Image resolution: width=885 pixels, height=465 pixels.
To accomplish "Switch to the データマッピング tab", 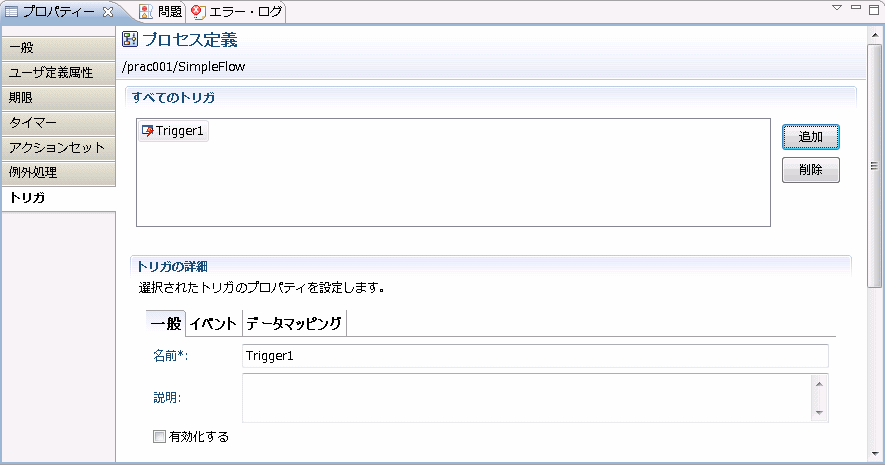I will pos(294,323).
